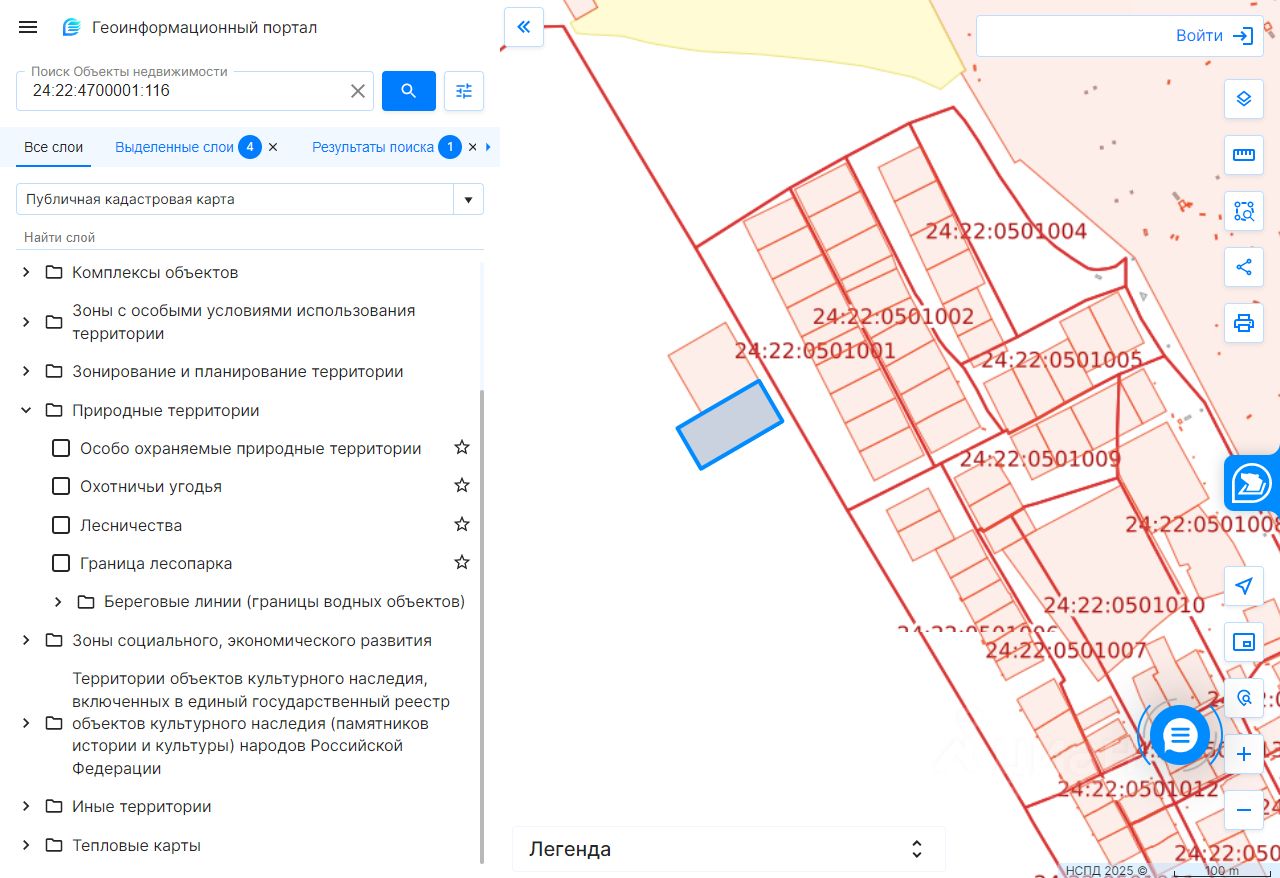Collapse the side panel with double chevron

point(524,27)
